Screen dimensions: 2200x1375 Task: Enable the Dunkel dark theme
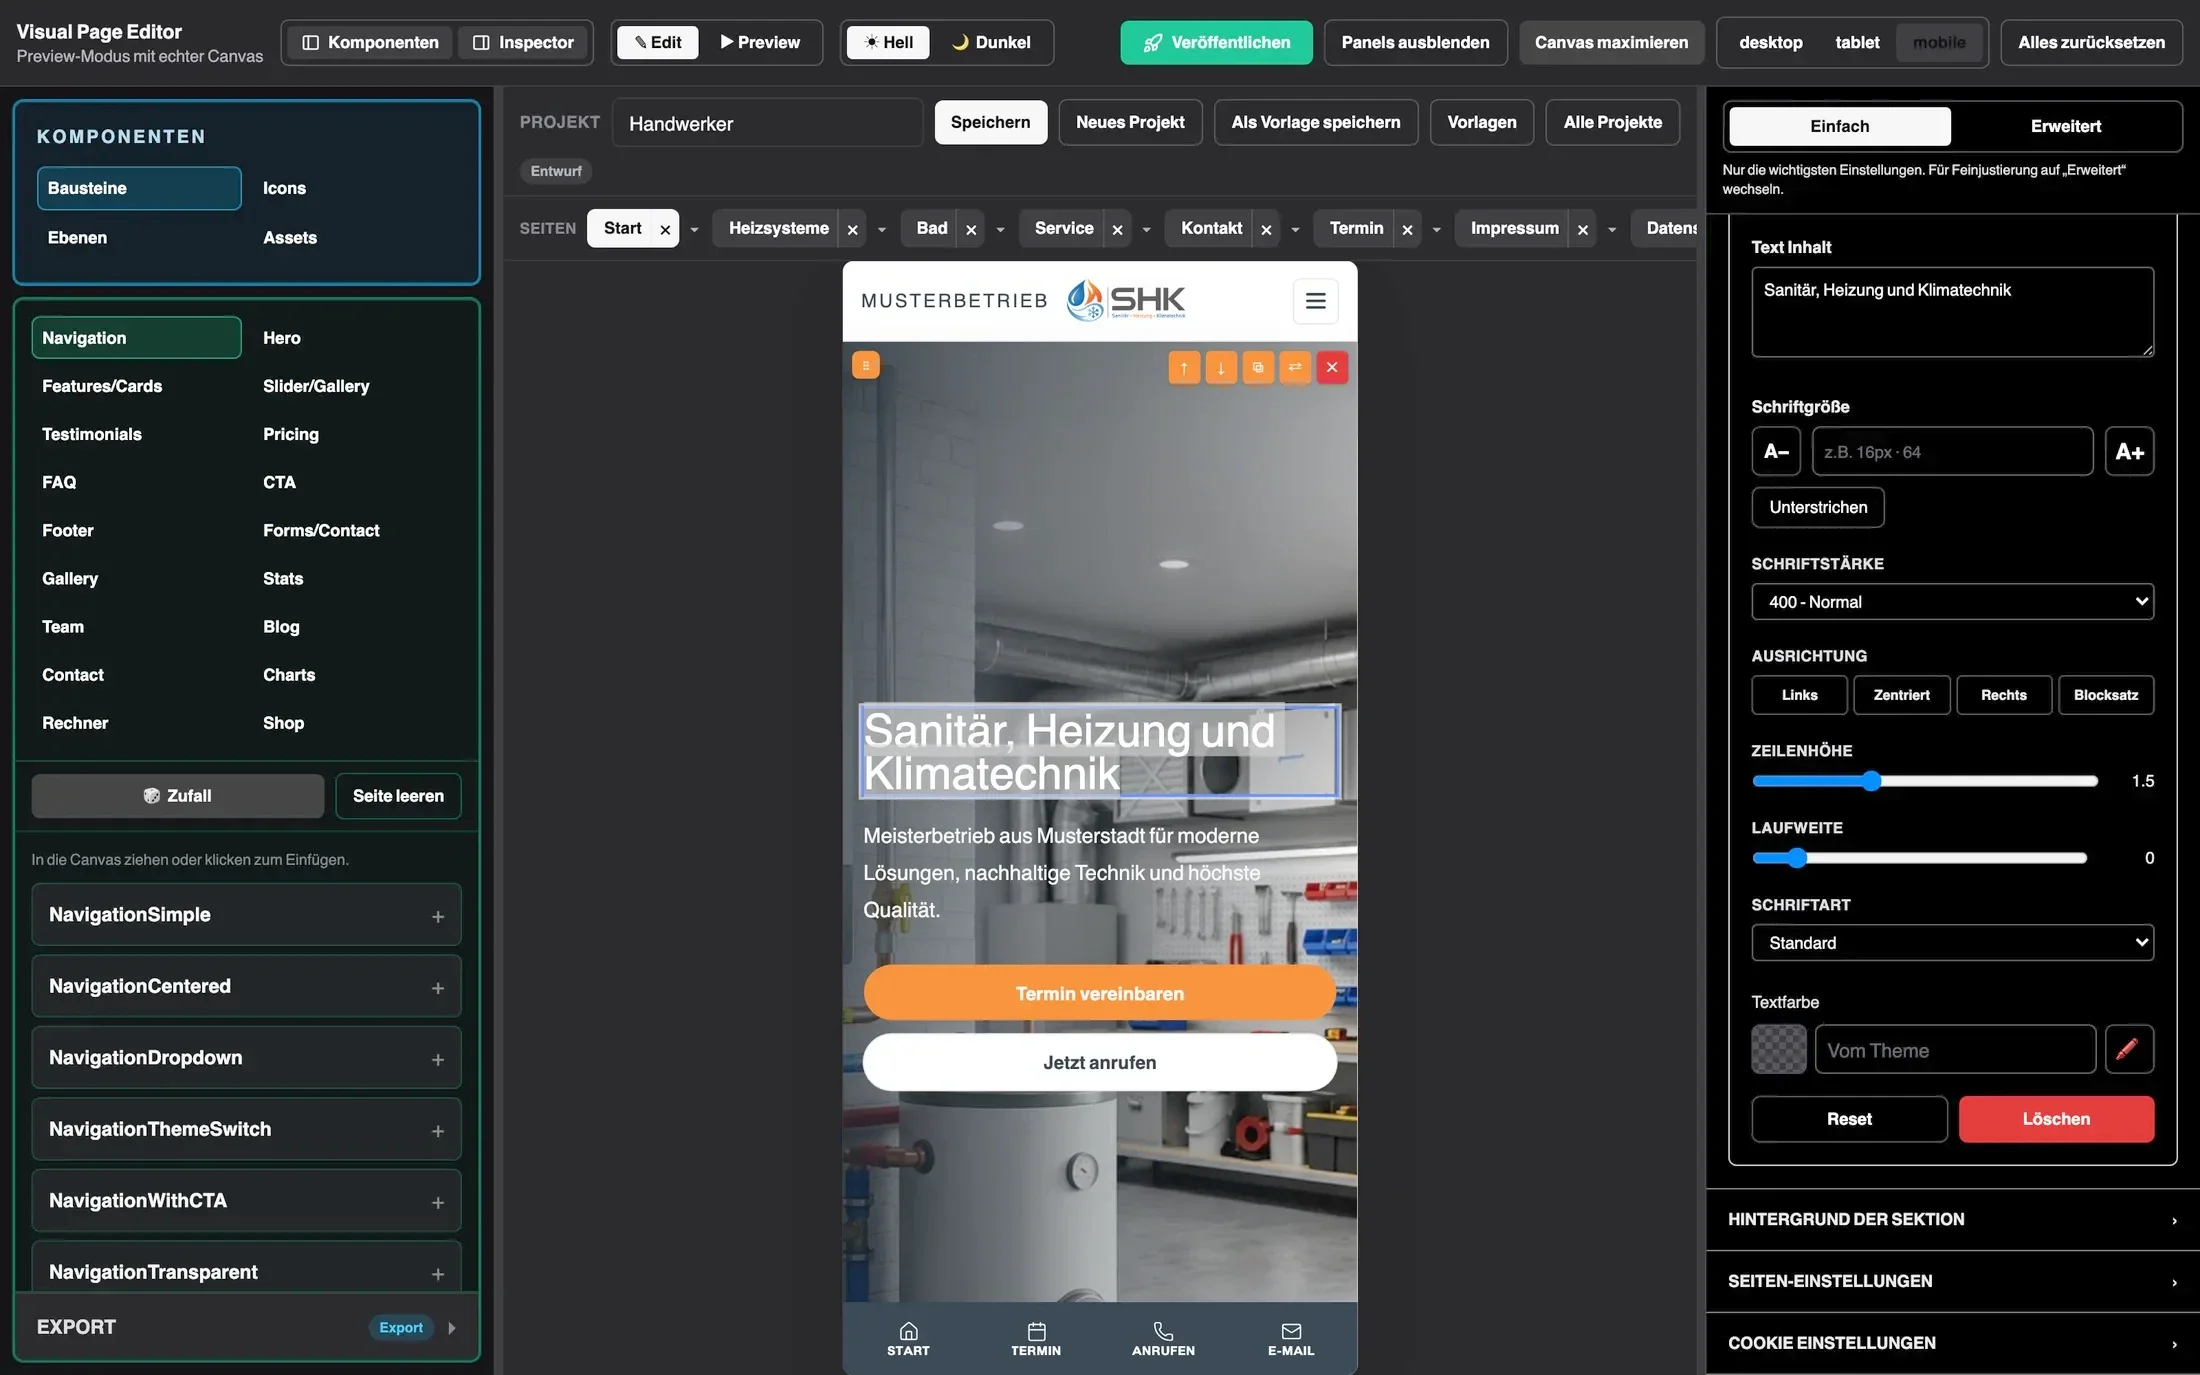point(990,42)
